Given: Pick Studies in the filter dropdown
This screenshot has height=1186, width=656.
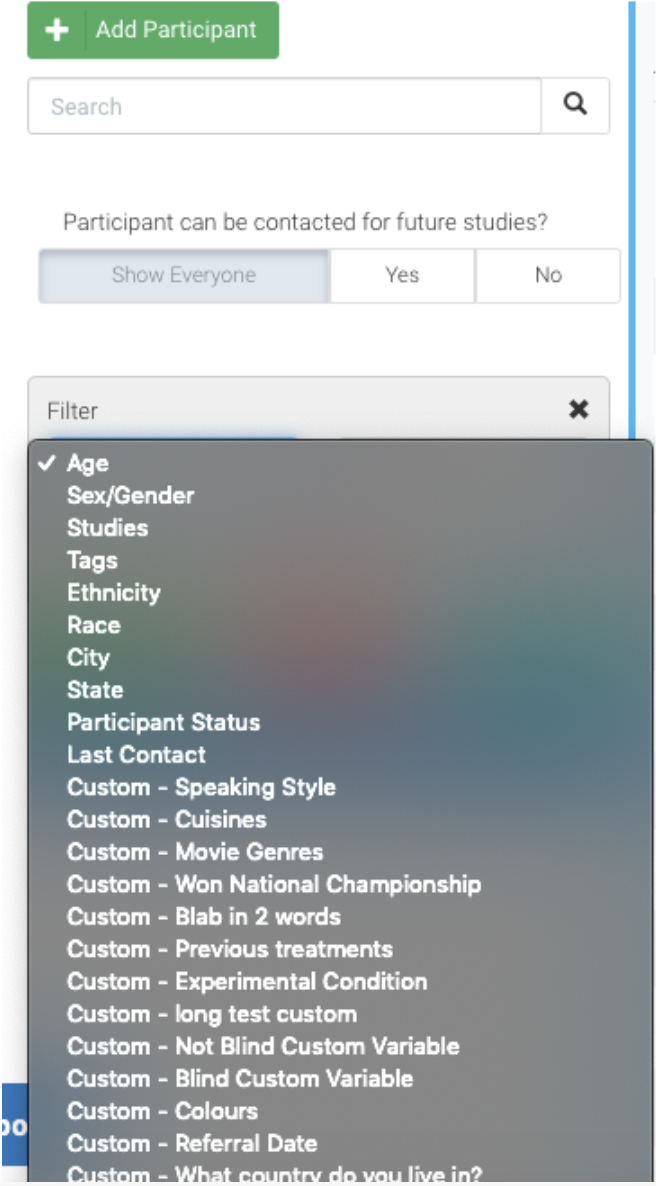Looking at the screenshot, I should [107, 527].
